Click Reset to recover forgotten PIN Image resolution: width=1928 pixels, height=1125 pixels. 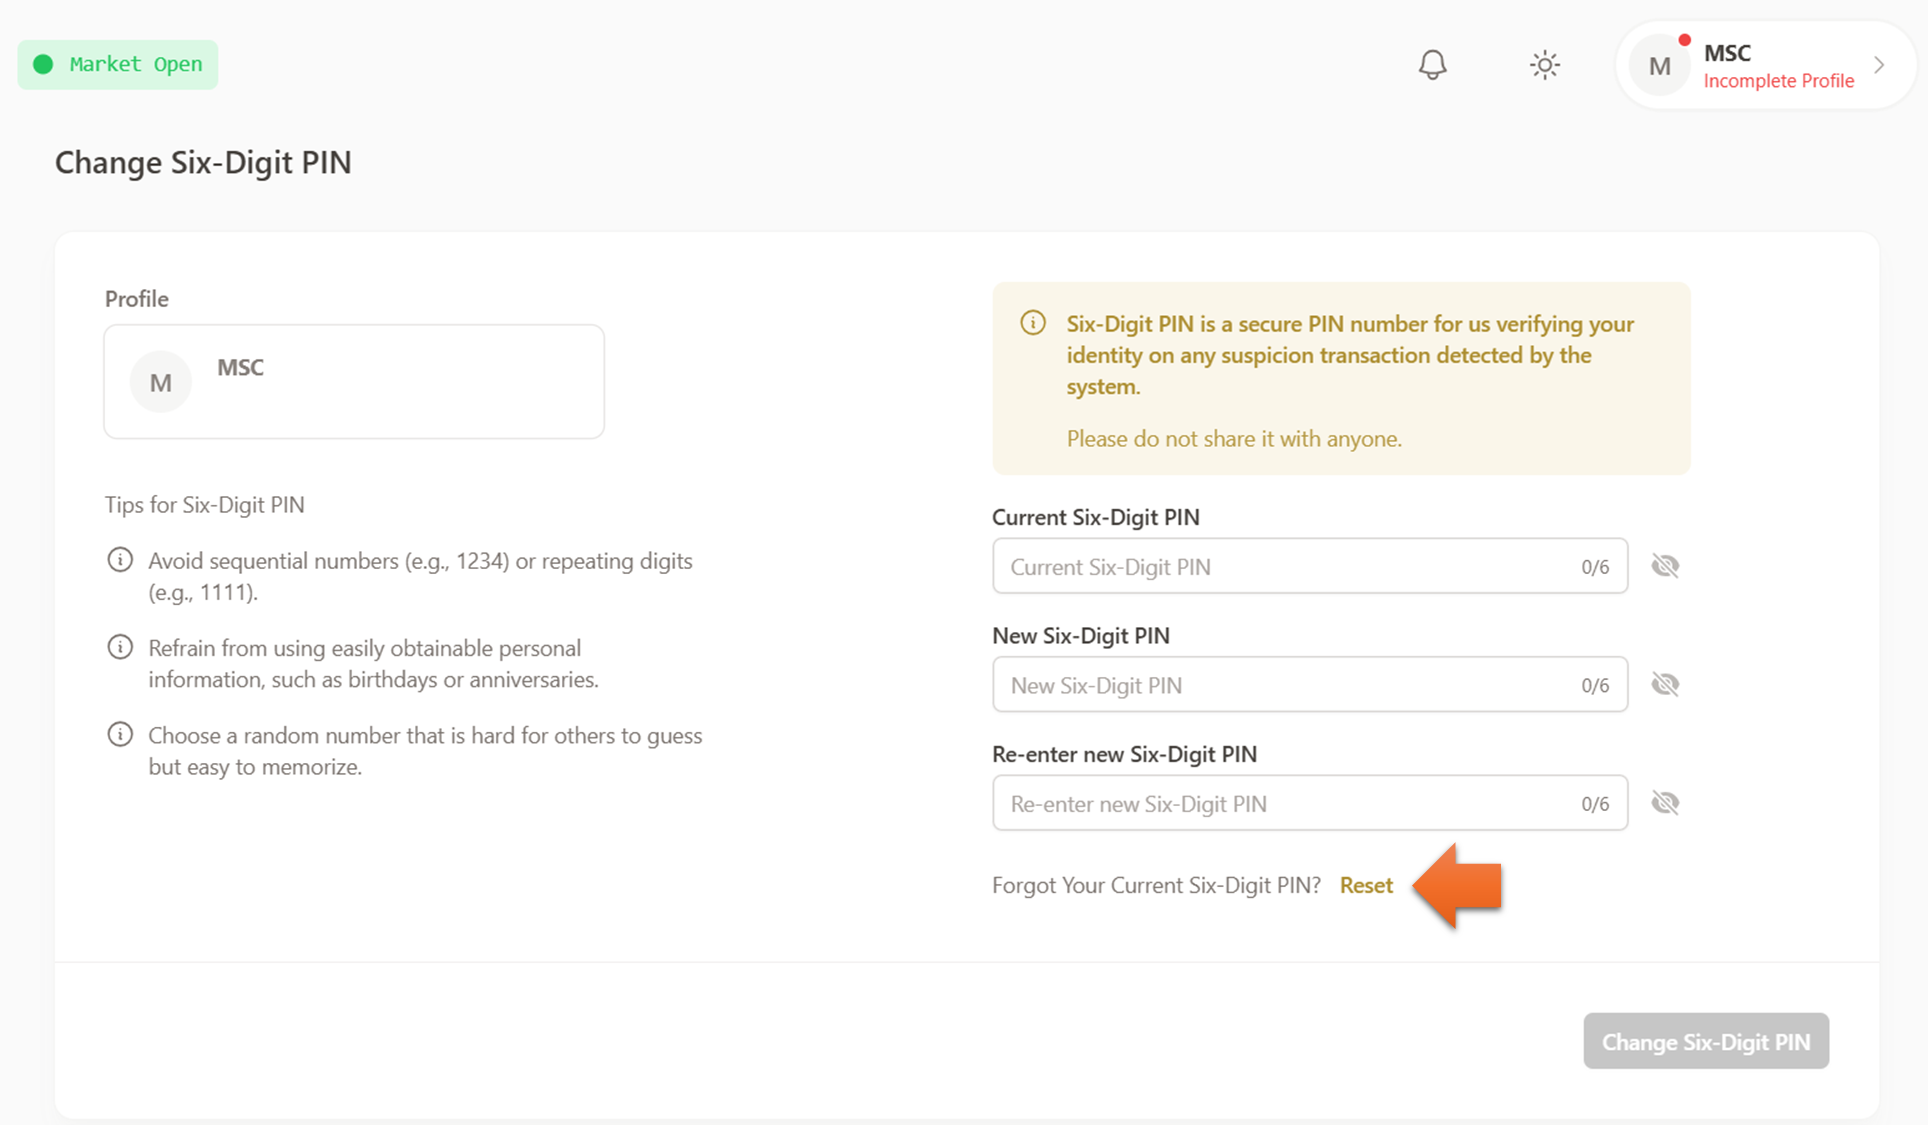pos(1366,885)
